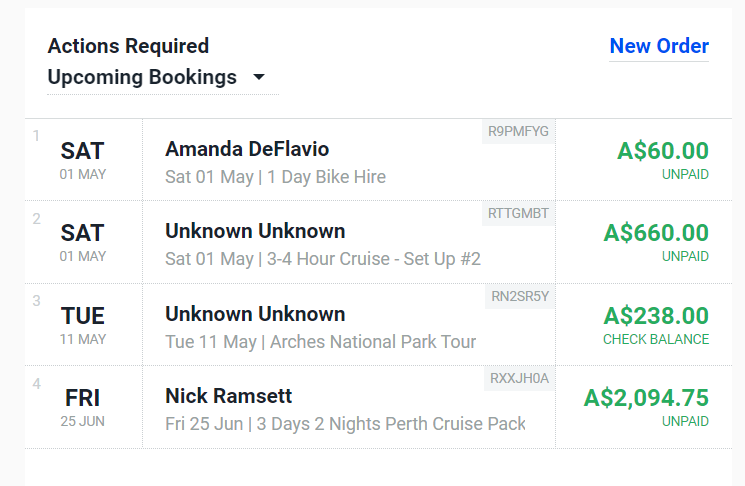Select booking code RTTGMBT
The height and width of the screenshot is (486, 745).
(518, 213)
